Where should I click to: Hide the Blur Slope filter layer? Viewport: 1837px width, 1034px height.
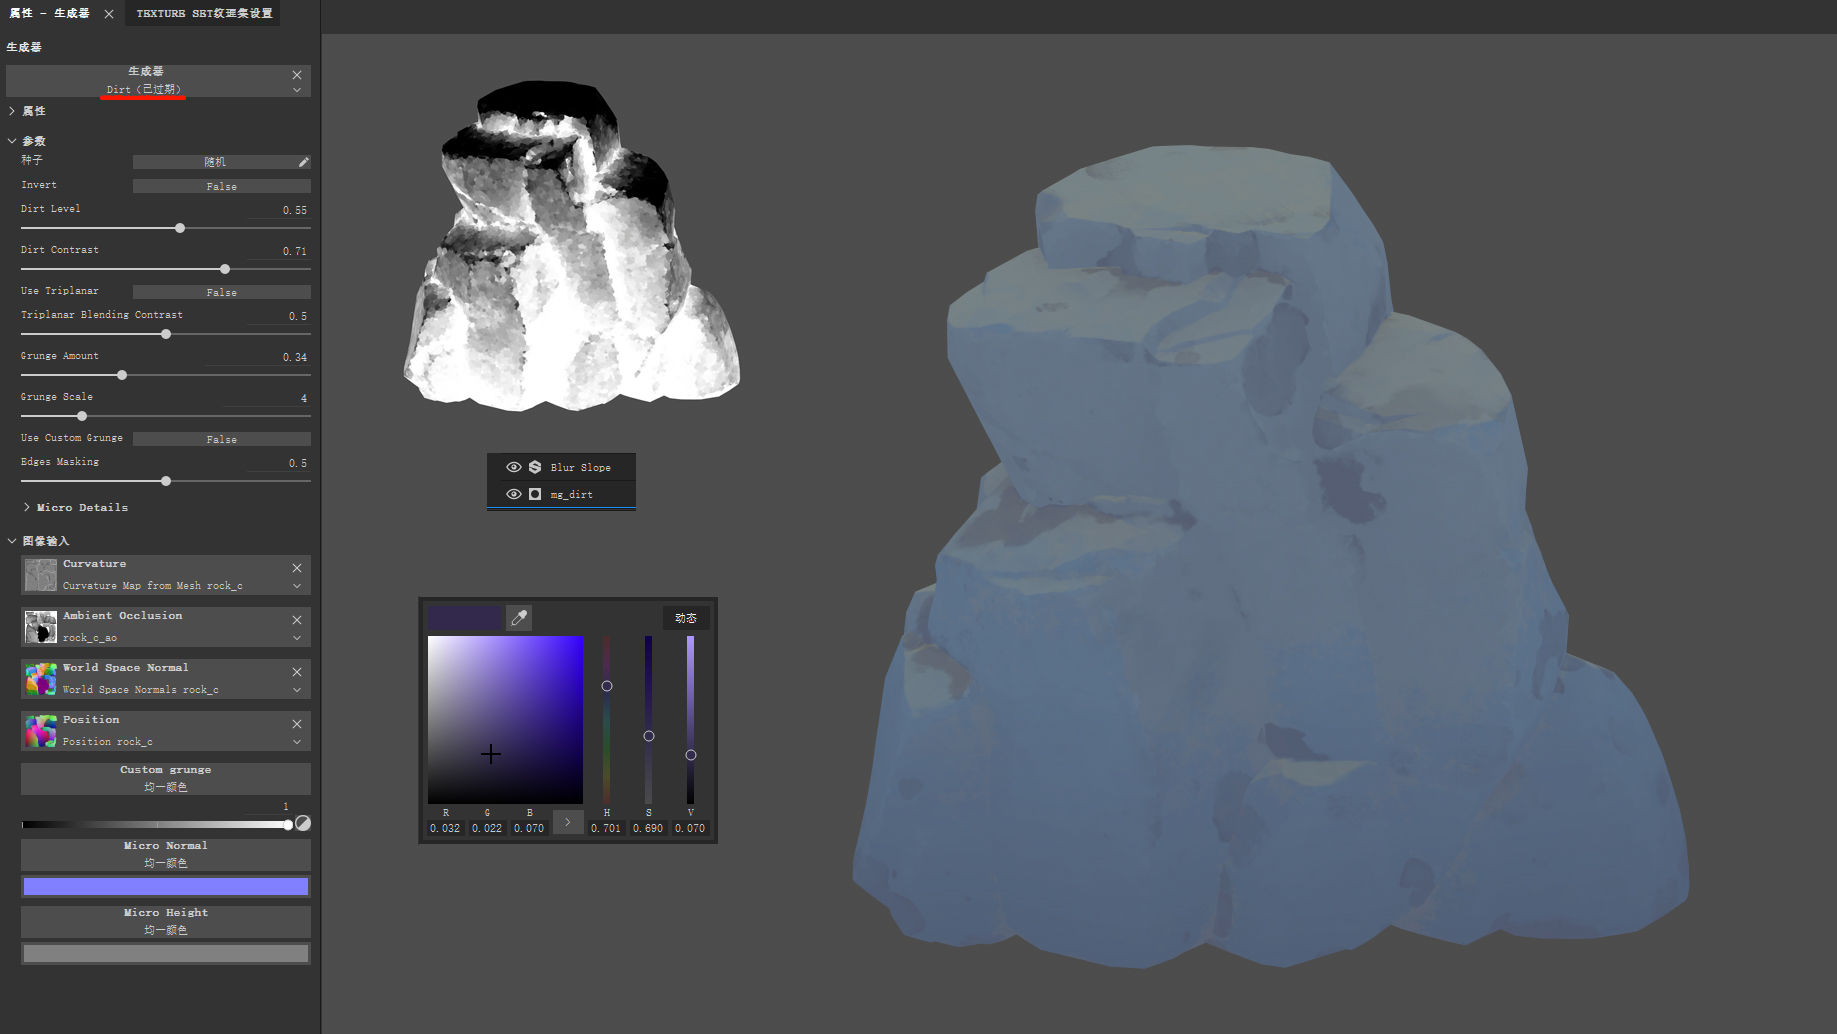tap(514, 467)
